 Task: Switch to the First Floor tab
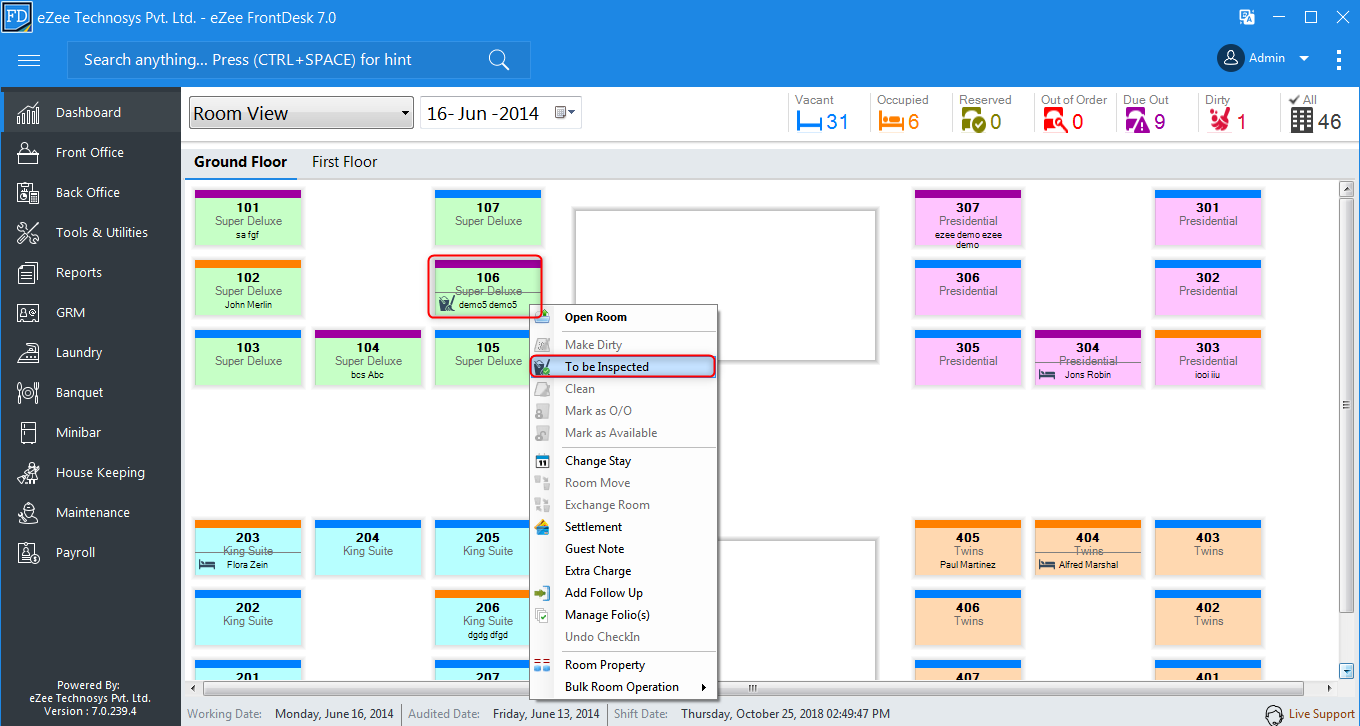(344, 161)
